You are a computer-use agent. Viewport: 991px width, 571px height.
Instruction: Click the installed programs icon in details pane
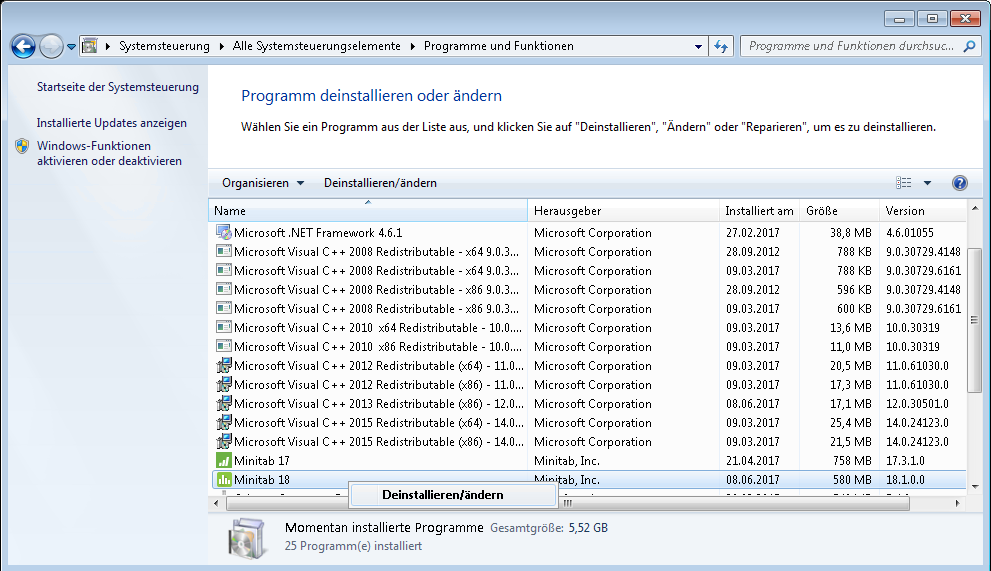pyautogui.click(x=246, y=537)
